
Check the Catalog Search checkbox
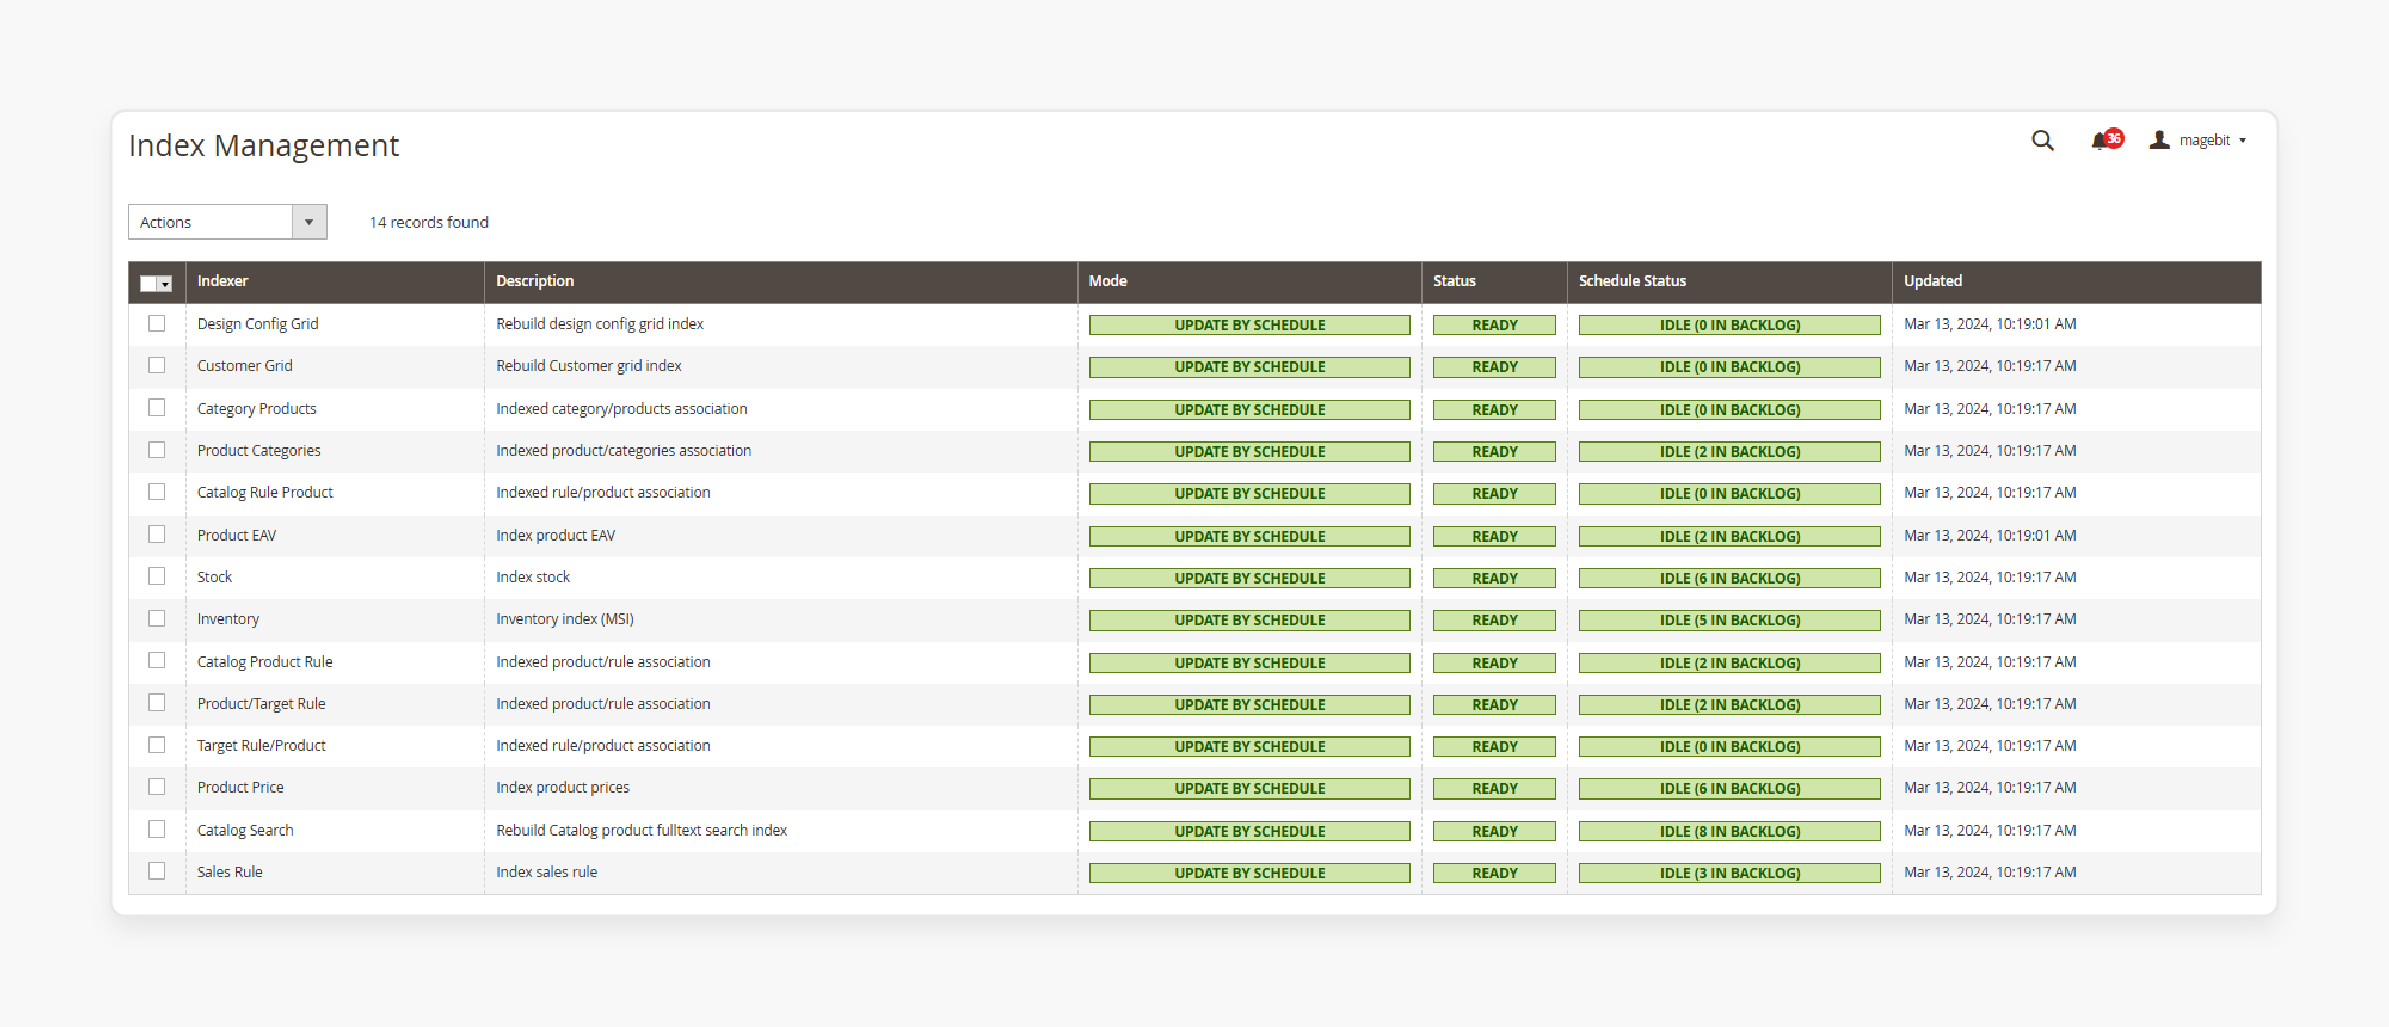click(x=157, y=829)
